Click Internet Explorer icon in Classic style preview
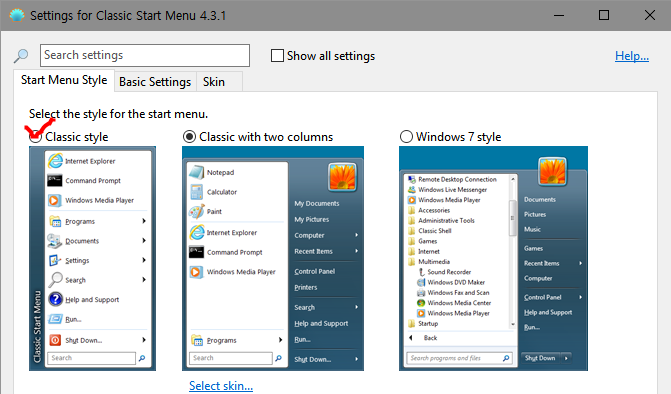Image resolution: width=671 pixels, height=394 pixels. [x=55, y=161]
